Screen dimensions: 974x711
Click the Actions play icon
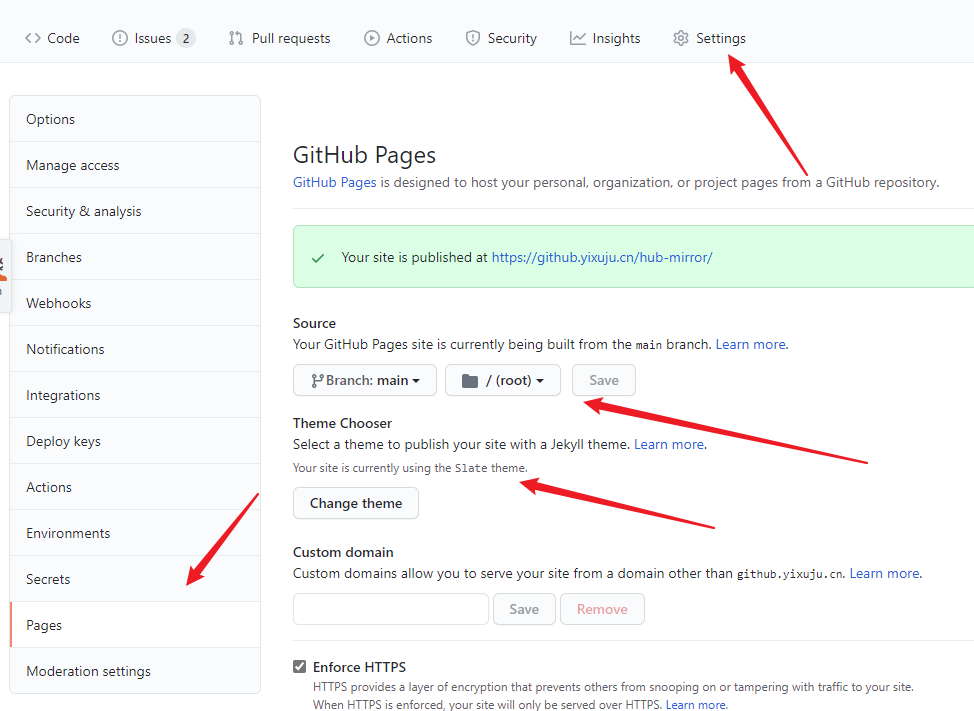pos(371,38)
